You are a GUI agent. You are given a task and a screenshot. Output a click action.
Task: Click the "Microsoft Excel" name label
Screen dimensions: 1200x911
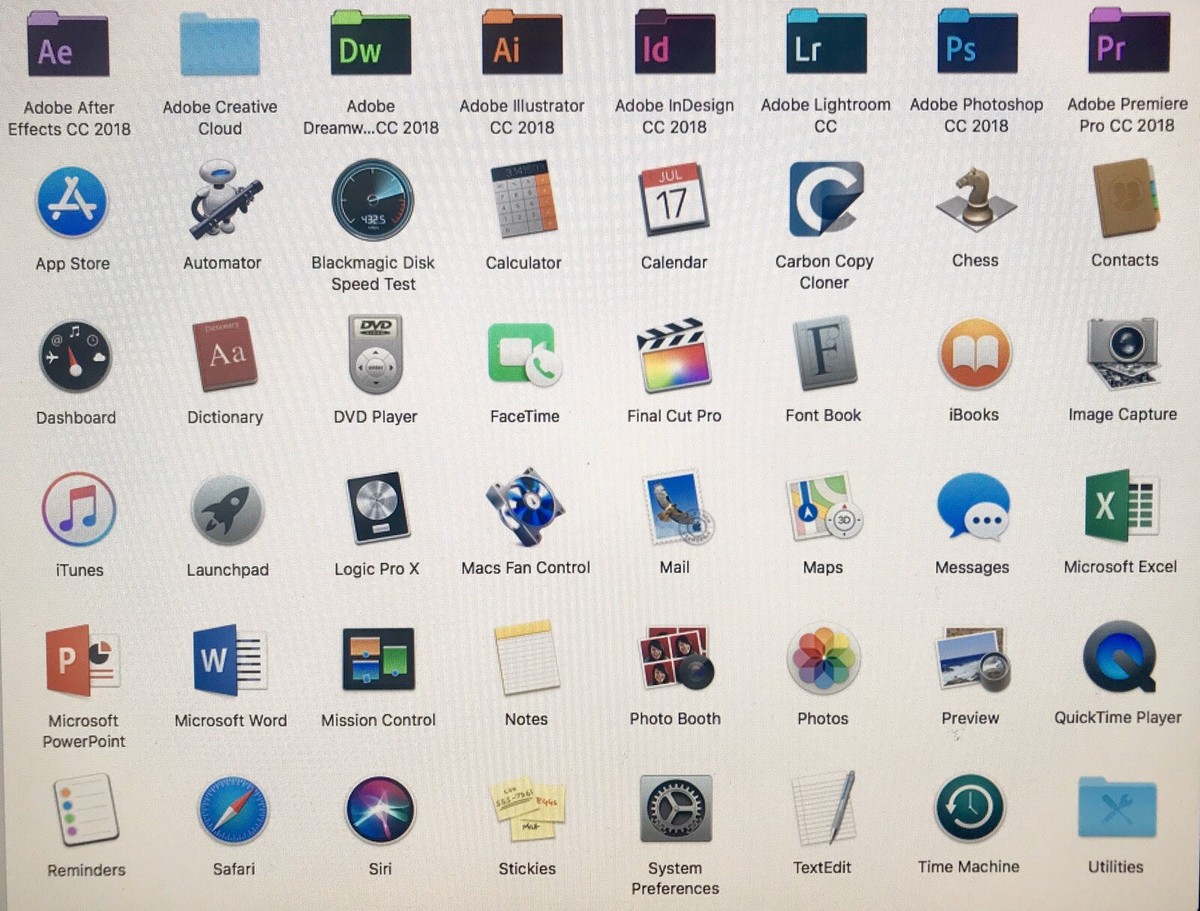(x=1120, y=567)
